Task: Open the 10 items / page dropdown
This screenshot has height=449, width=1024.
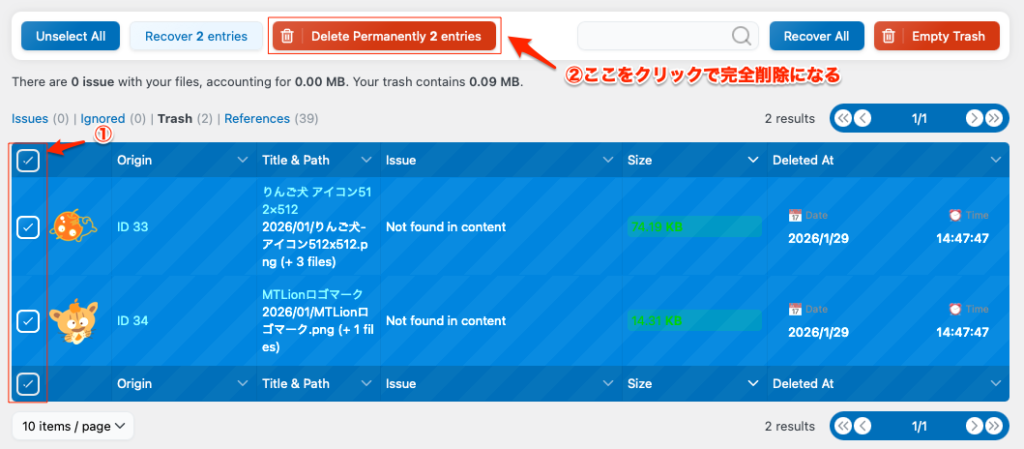Action: [x=72, y=426]
